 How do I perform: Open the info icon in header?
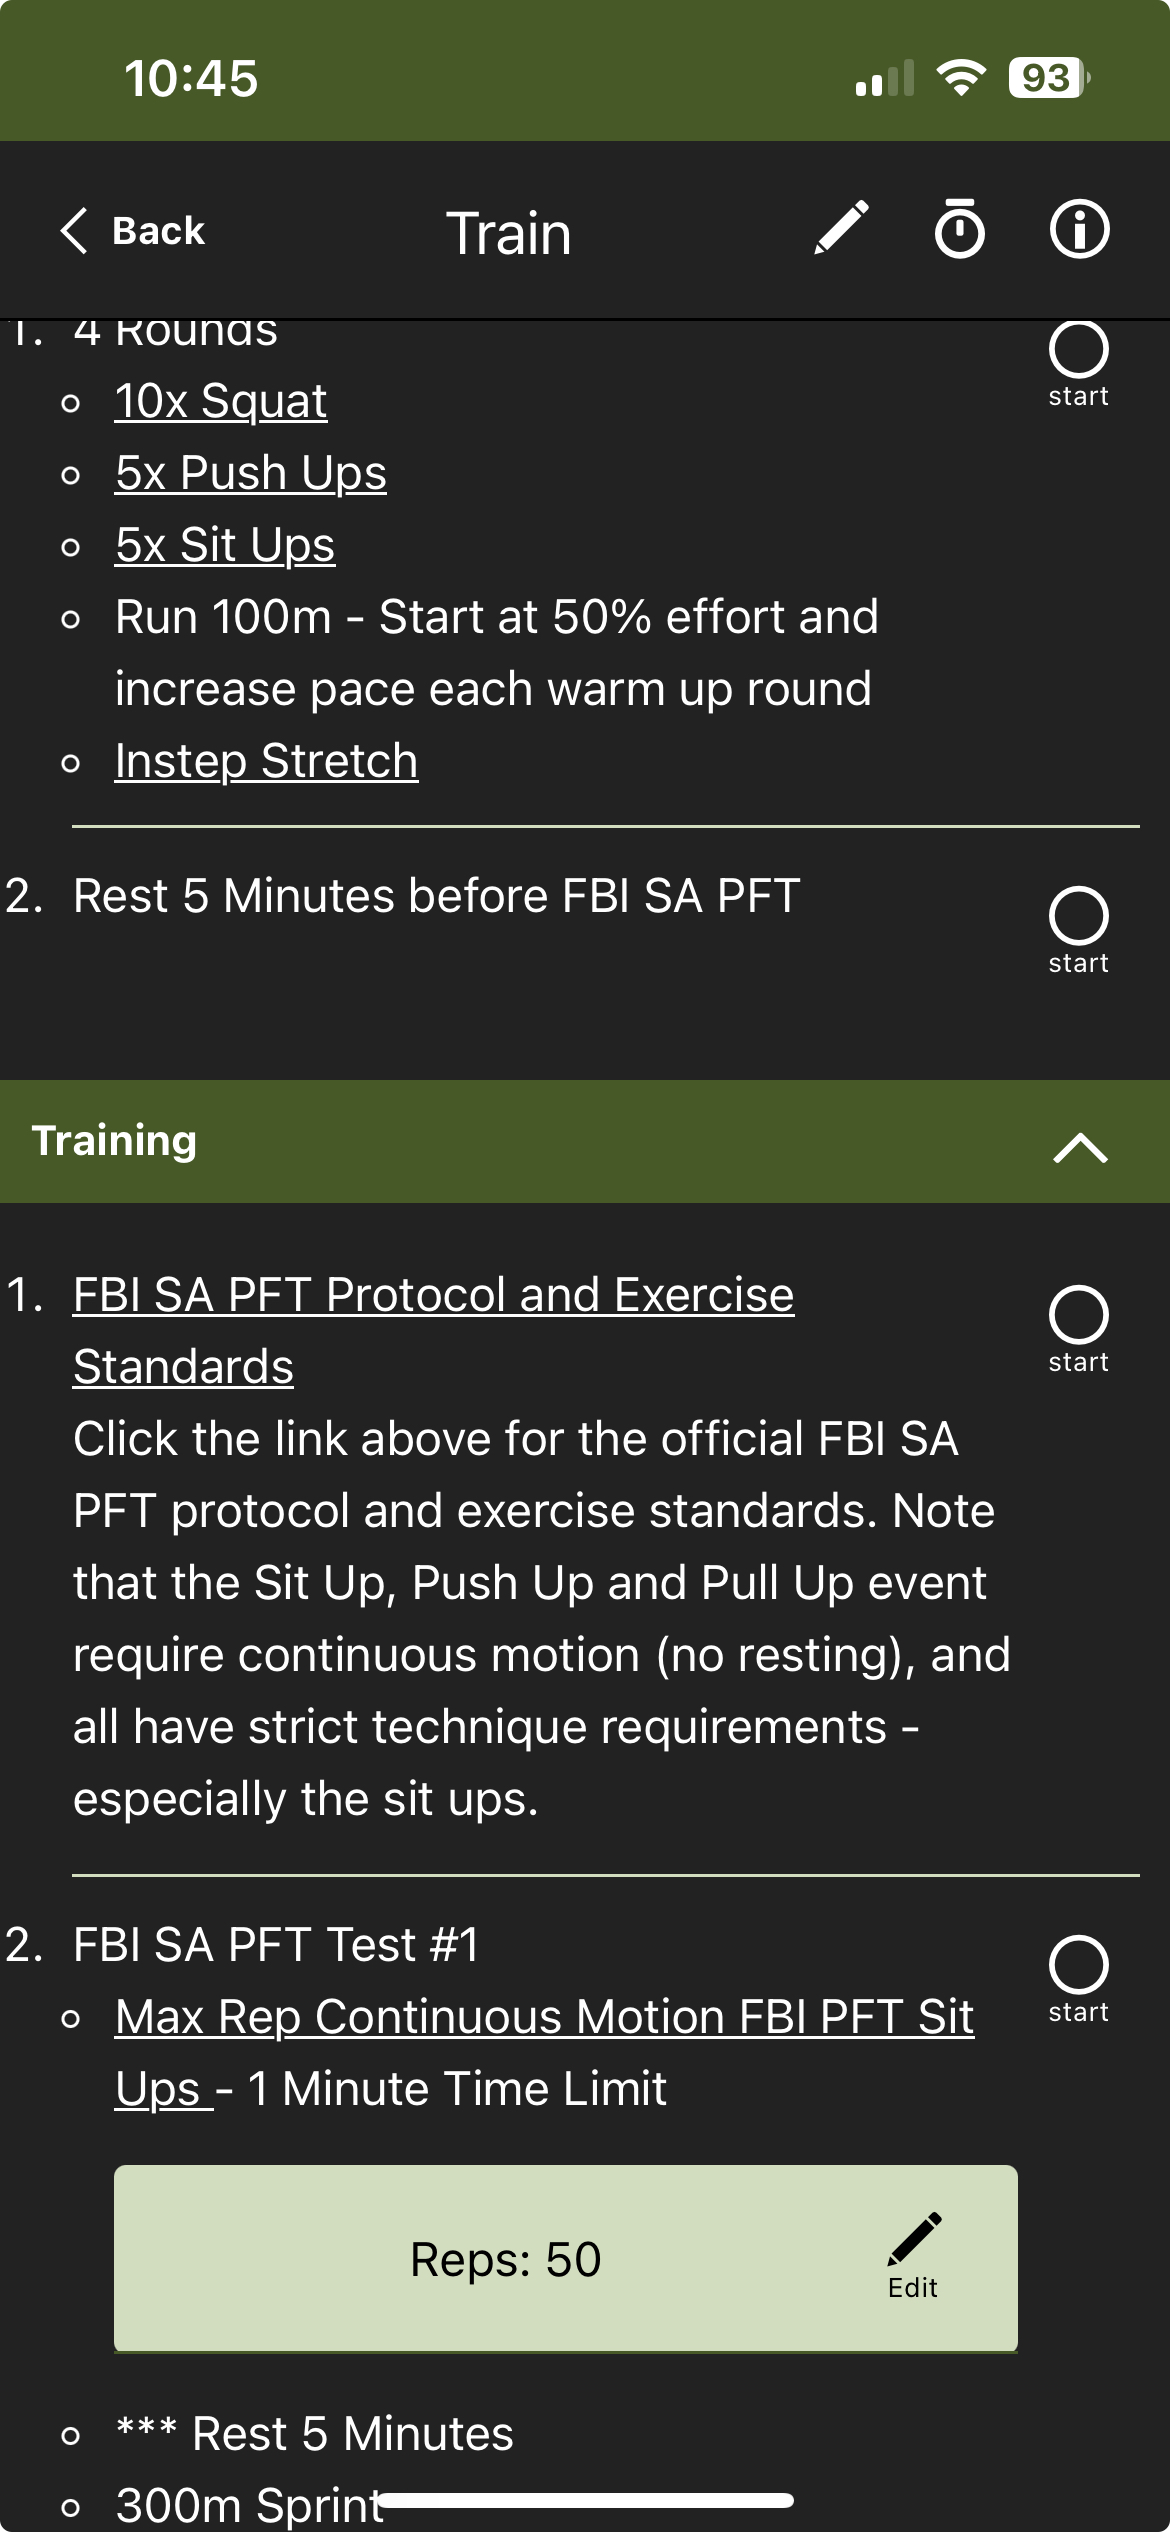click(x=1079, y=229)
